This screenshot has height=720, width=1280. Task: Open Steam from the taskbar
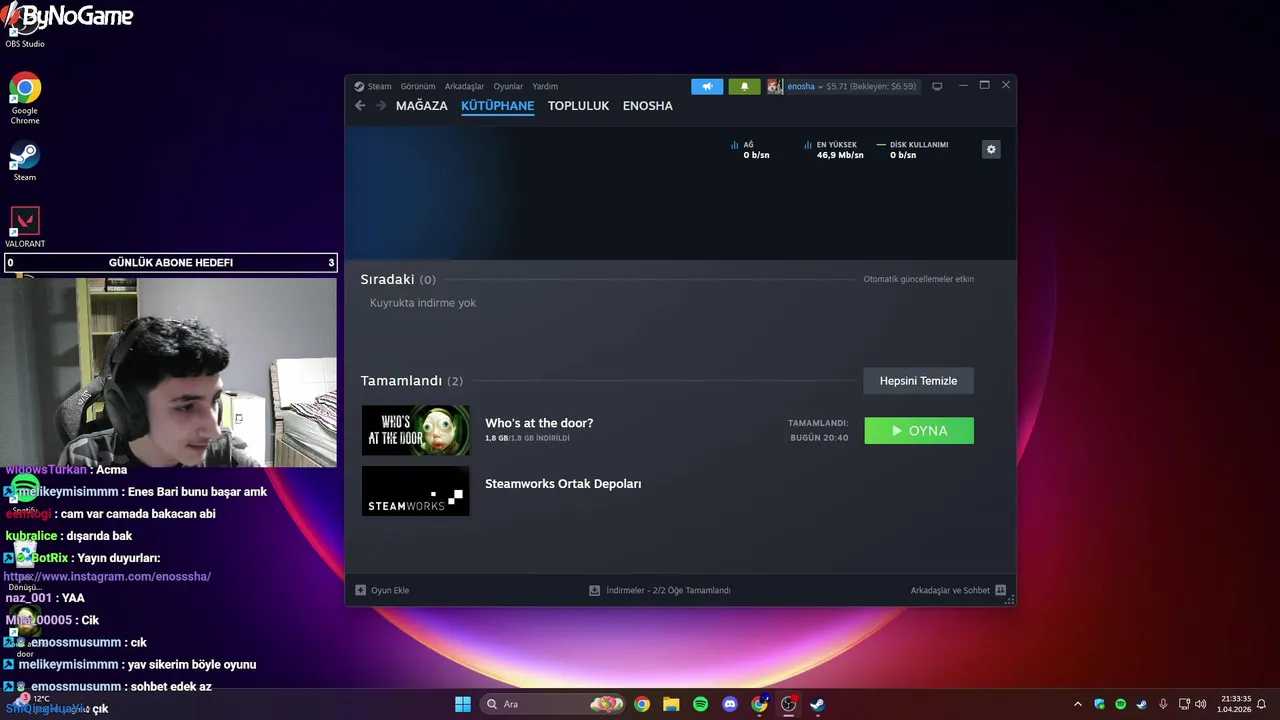pos(817,704)
